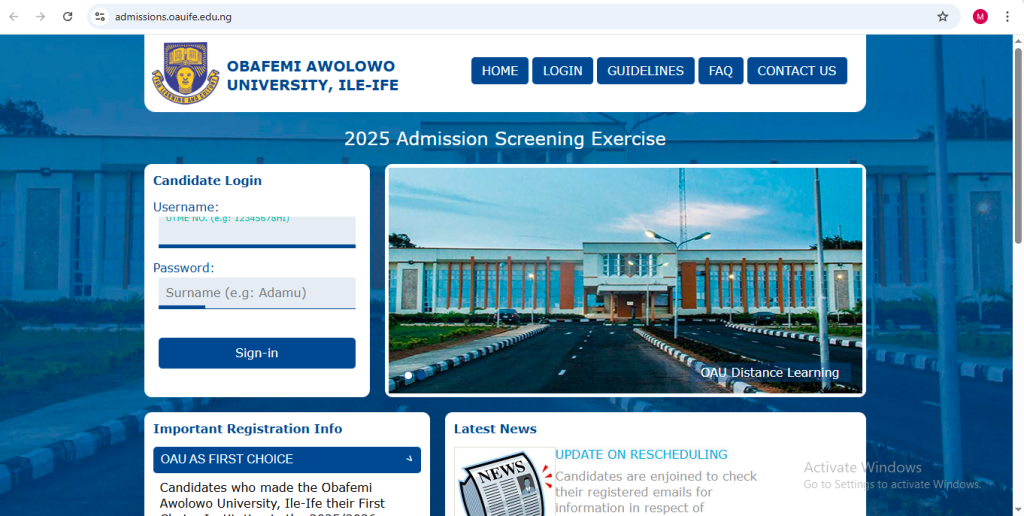Click the page vertical scrollbar thumb
This screenshot has width=1024, height=516.
click(1017, 145)
